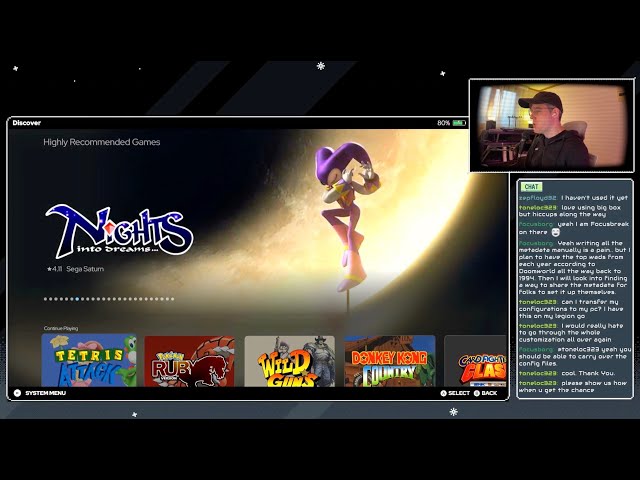The image size is (640, 480).
Task: Click the webcam video overlay
Action: click(x=551, y=126)
